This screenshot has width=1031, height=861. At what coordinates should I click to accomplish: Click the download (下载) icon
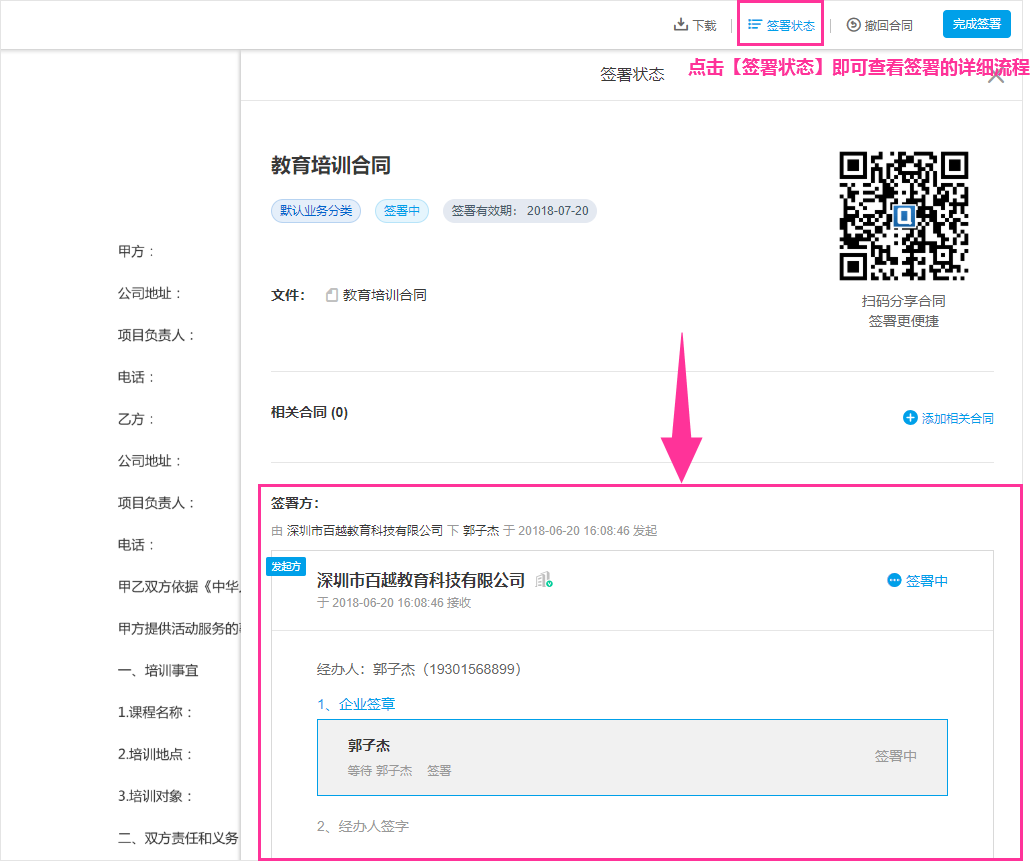681,25
